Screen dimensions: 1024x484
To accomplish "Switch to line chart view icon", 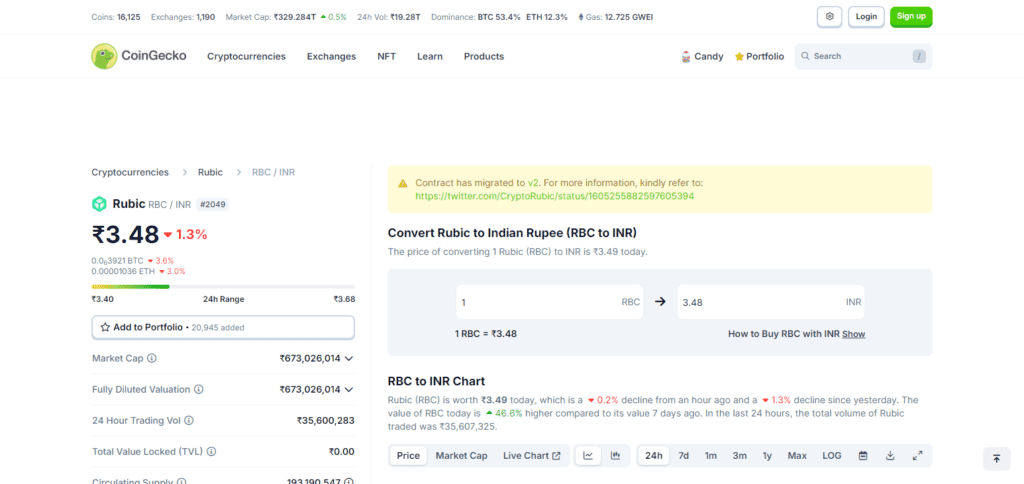I will pos(588,456).
